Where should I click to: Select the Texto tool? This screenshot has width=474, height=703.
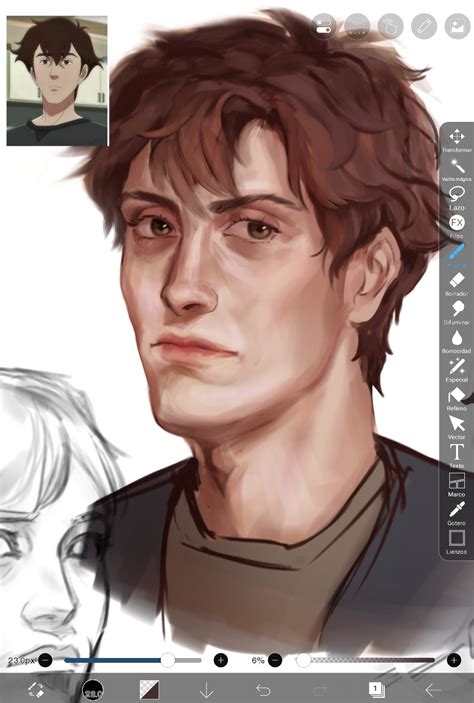[457, 456]
